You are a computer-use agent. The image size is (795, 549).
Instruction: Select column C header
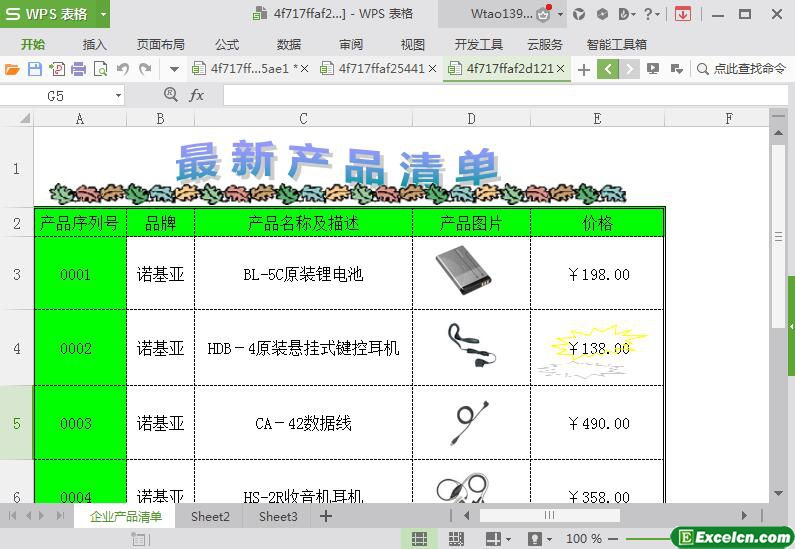click(x=303, y=119)
